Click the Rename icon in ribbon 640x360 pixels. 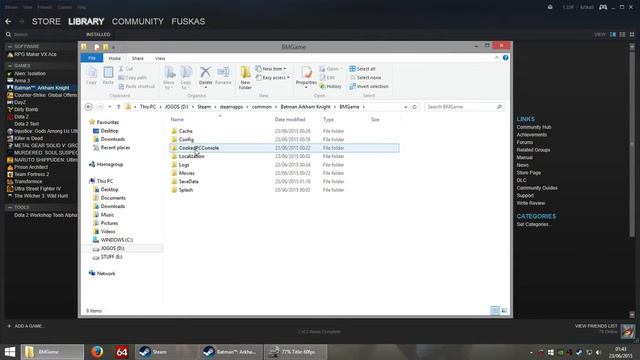pos(223,76)
